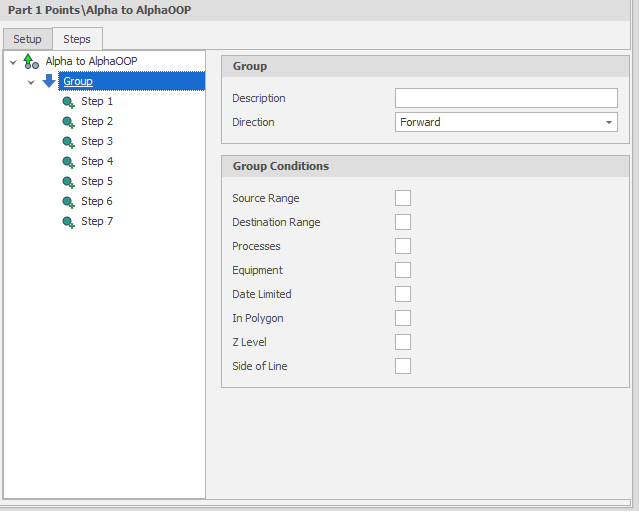The height and width of the screenshot is (512, 639).
Task: Select the Group label in tree
Action: tap(78, 81)
